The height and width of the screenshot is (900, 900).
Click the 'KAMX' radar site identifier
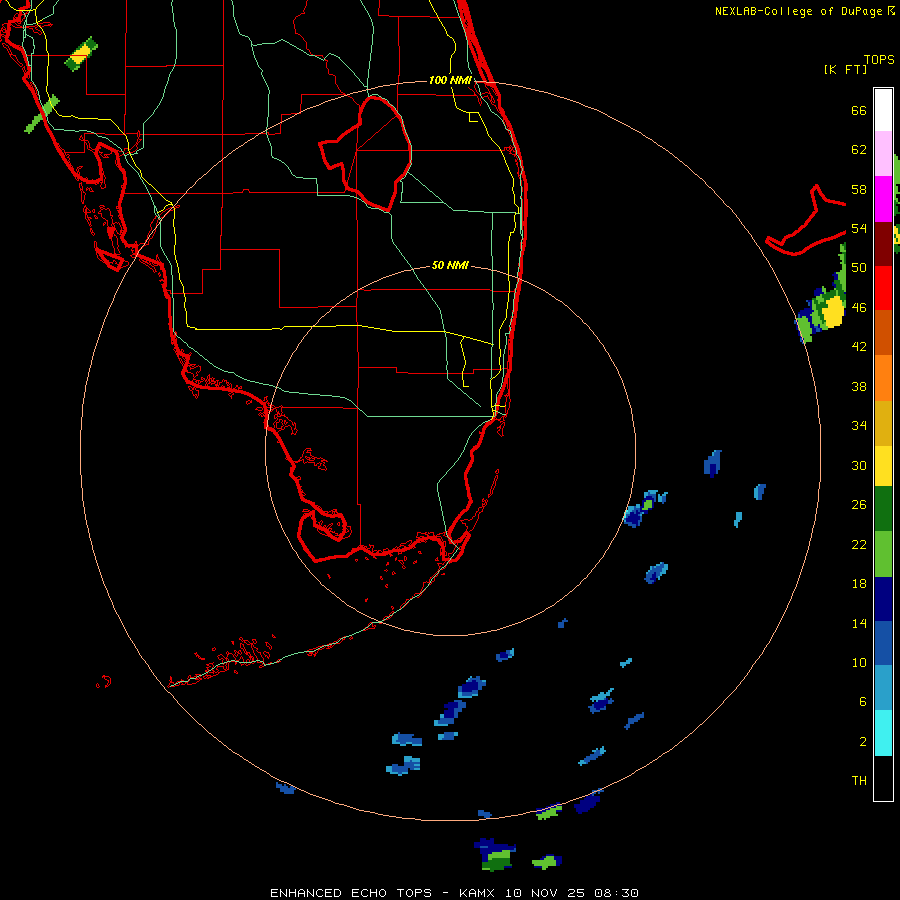point(479,893)
